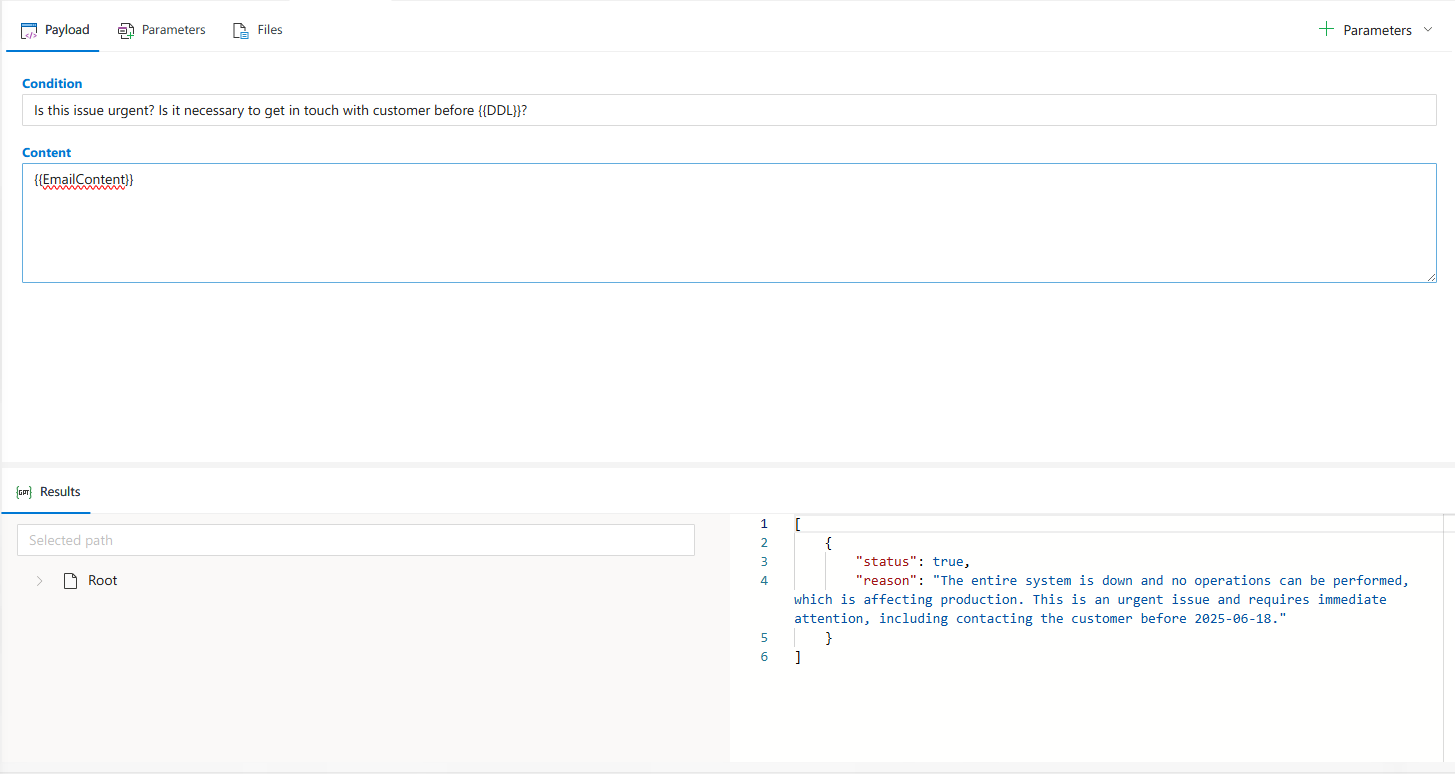Open the Parameters dropdown chevron at top right
Image resolution: width=1455 pixels, height=774 pixels.
1427,30
